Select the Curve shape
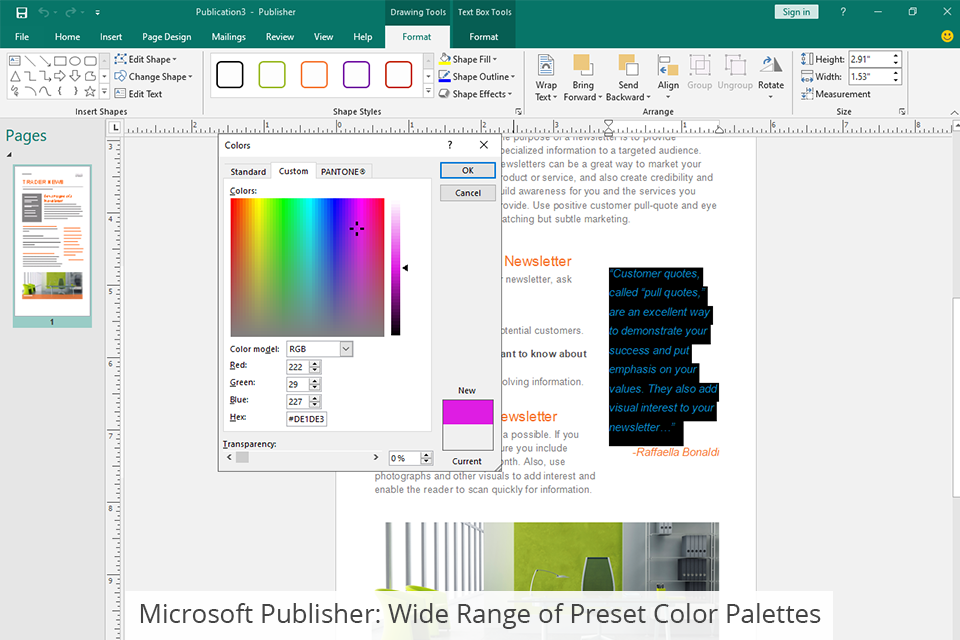 click(x=45, y=91)
